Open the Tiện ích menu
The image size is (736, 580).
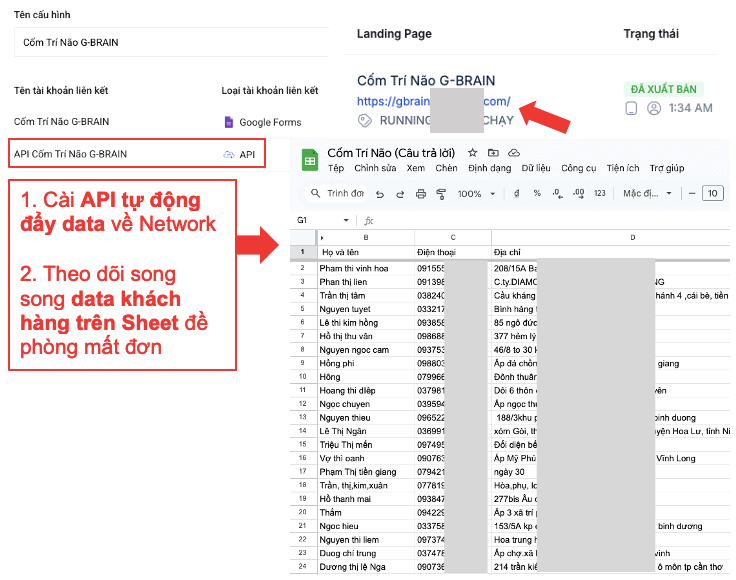click(623, 168)
